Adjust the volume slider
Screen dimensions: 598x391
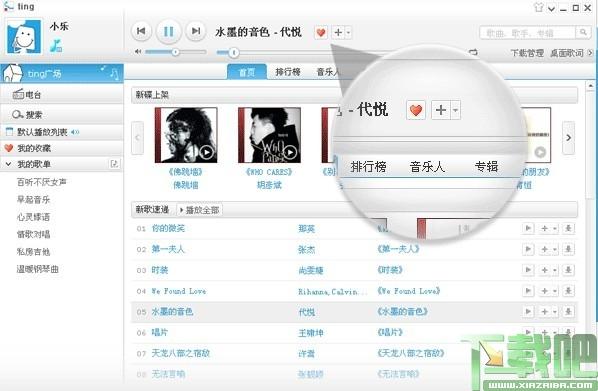point(175,52)
